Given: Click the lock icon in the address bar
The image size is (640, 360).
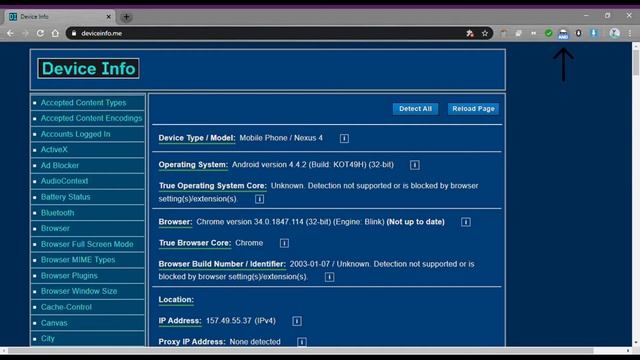Looking at the screenshot, I should 74,33.
